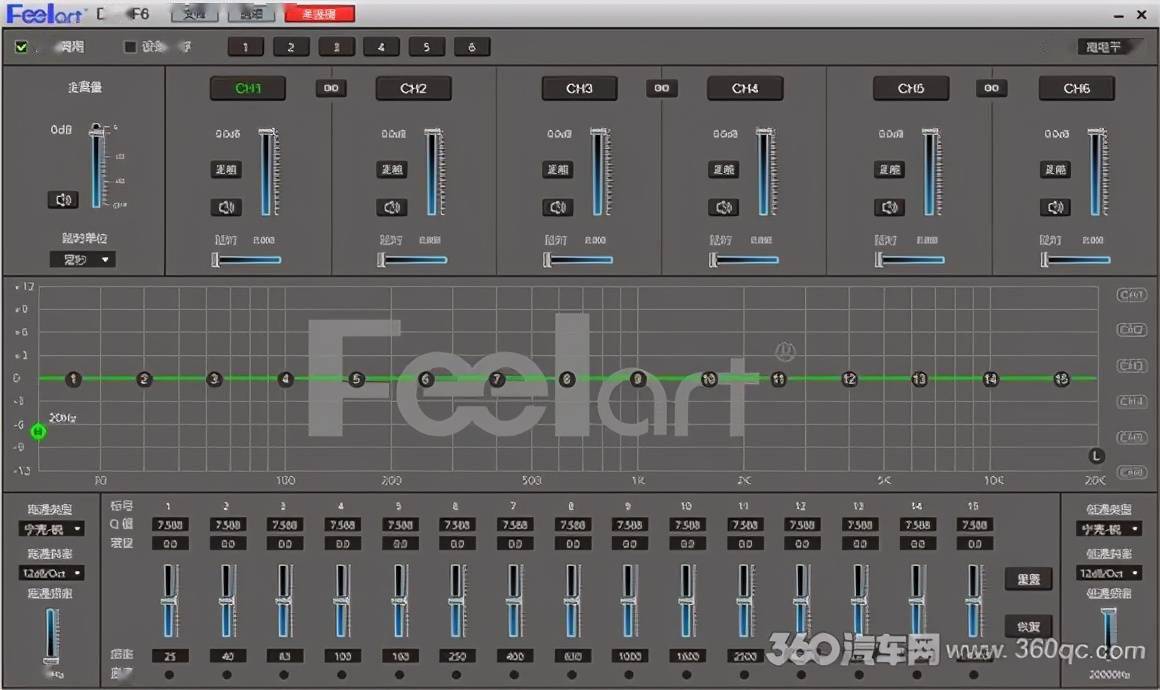Open the 12dB/Oct high-pass slope dropdown on left
Image resolution: width=1160 pixels, height=690 pixels.
pos(51,573)
